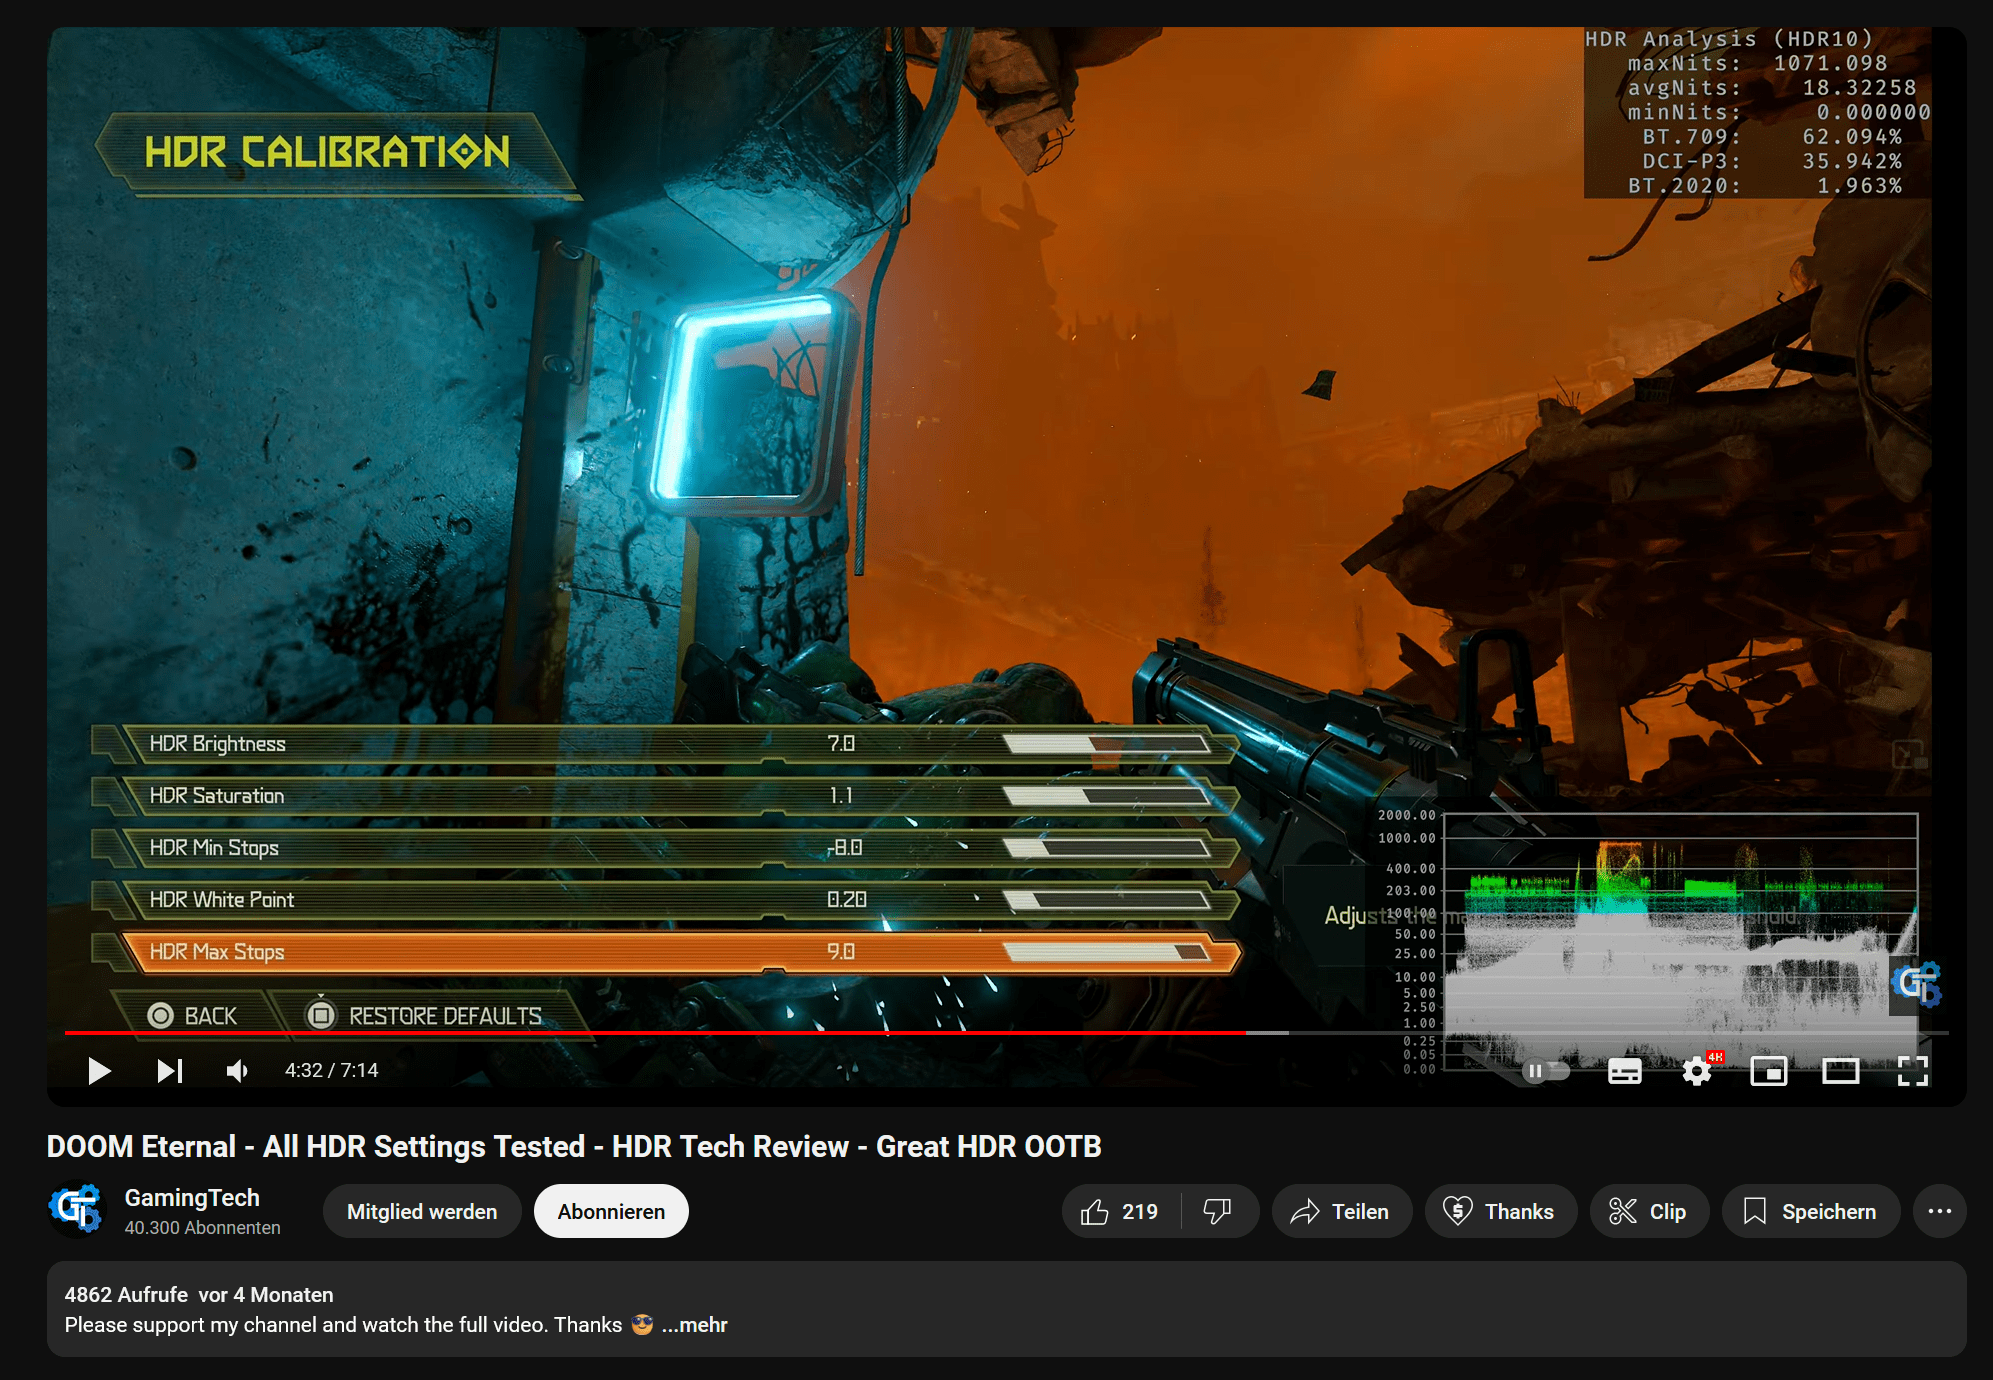Viewport: 1993px width, 1380px height.
Task: Click the video title text
Action: pyautogui.click(x=574, y=1146)
